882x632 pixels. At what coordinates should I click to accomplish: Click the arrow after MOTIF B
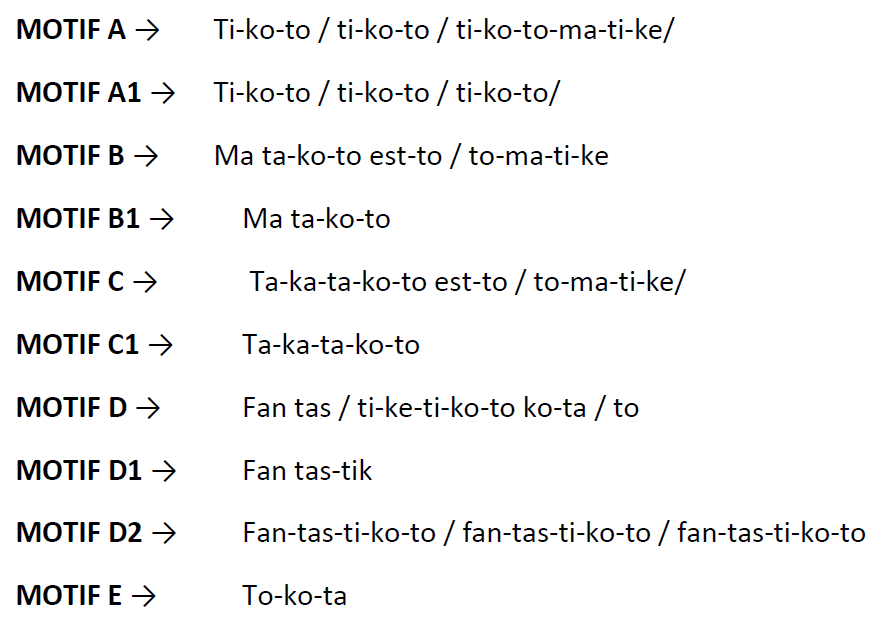[x=146, y=156]
